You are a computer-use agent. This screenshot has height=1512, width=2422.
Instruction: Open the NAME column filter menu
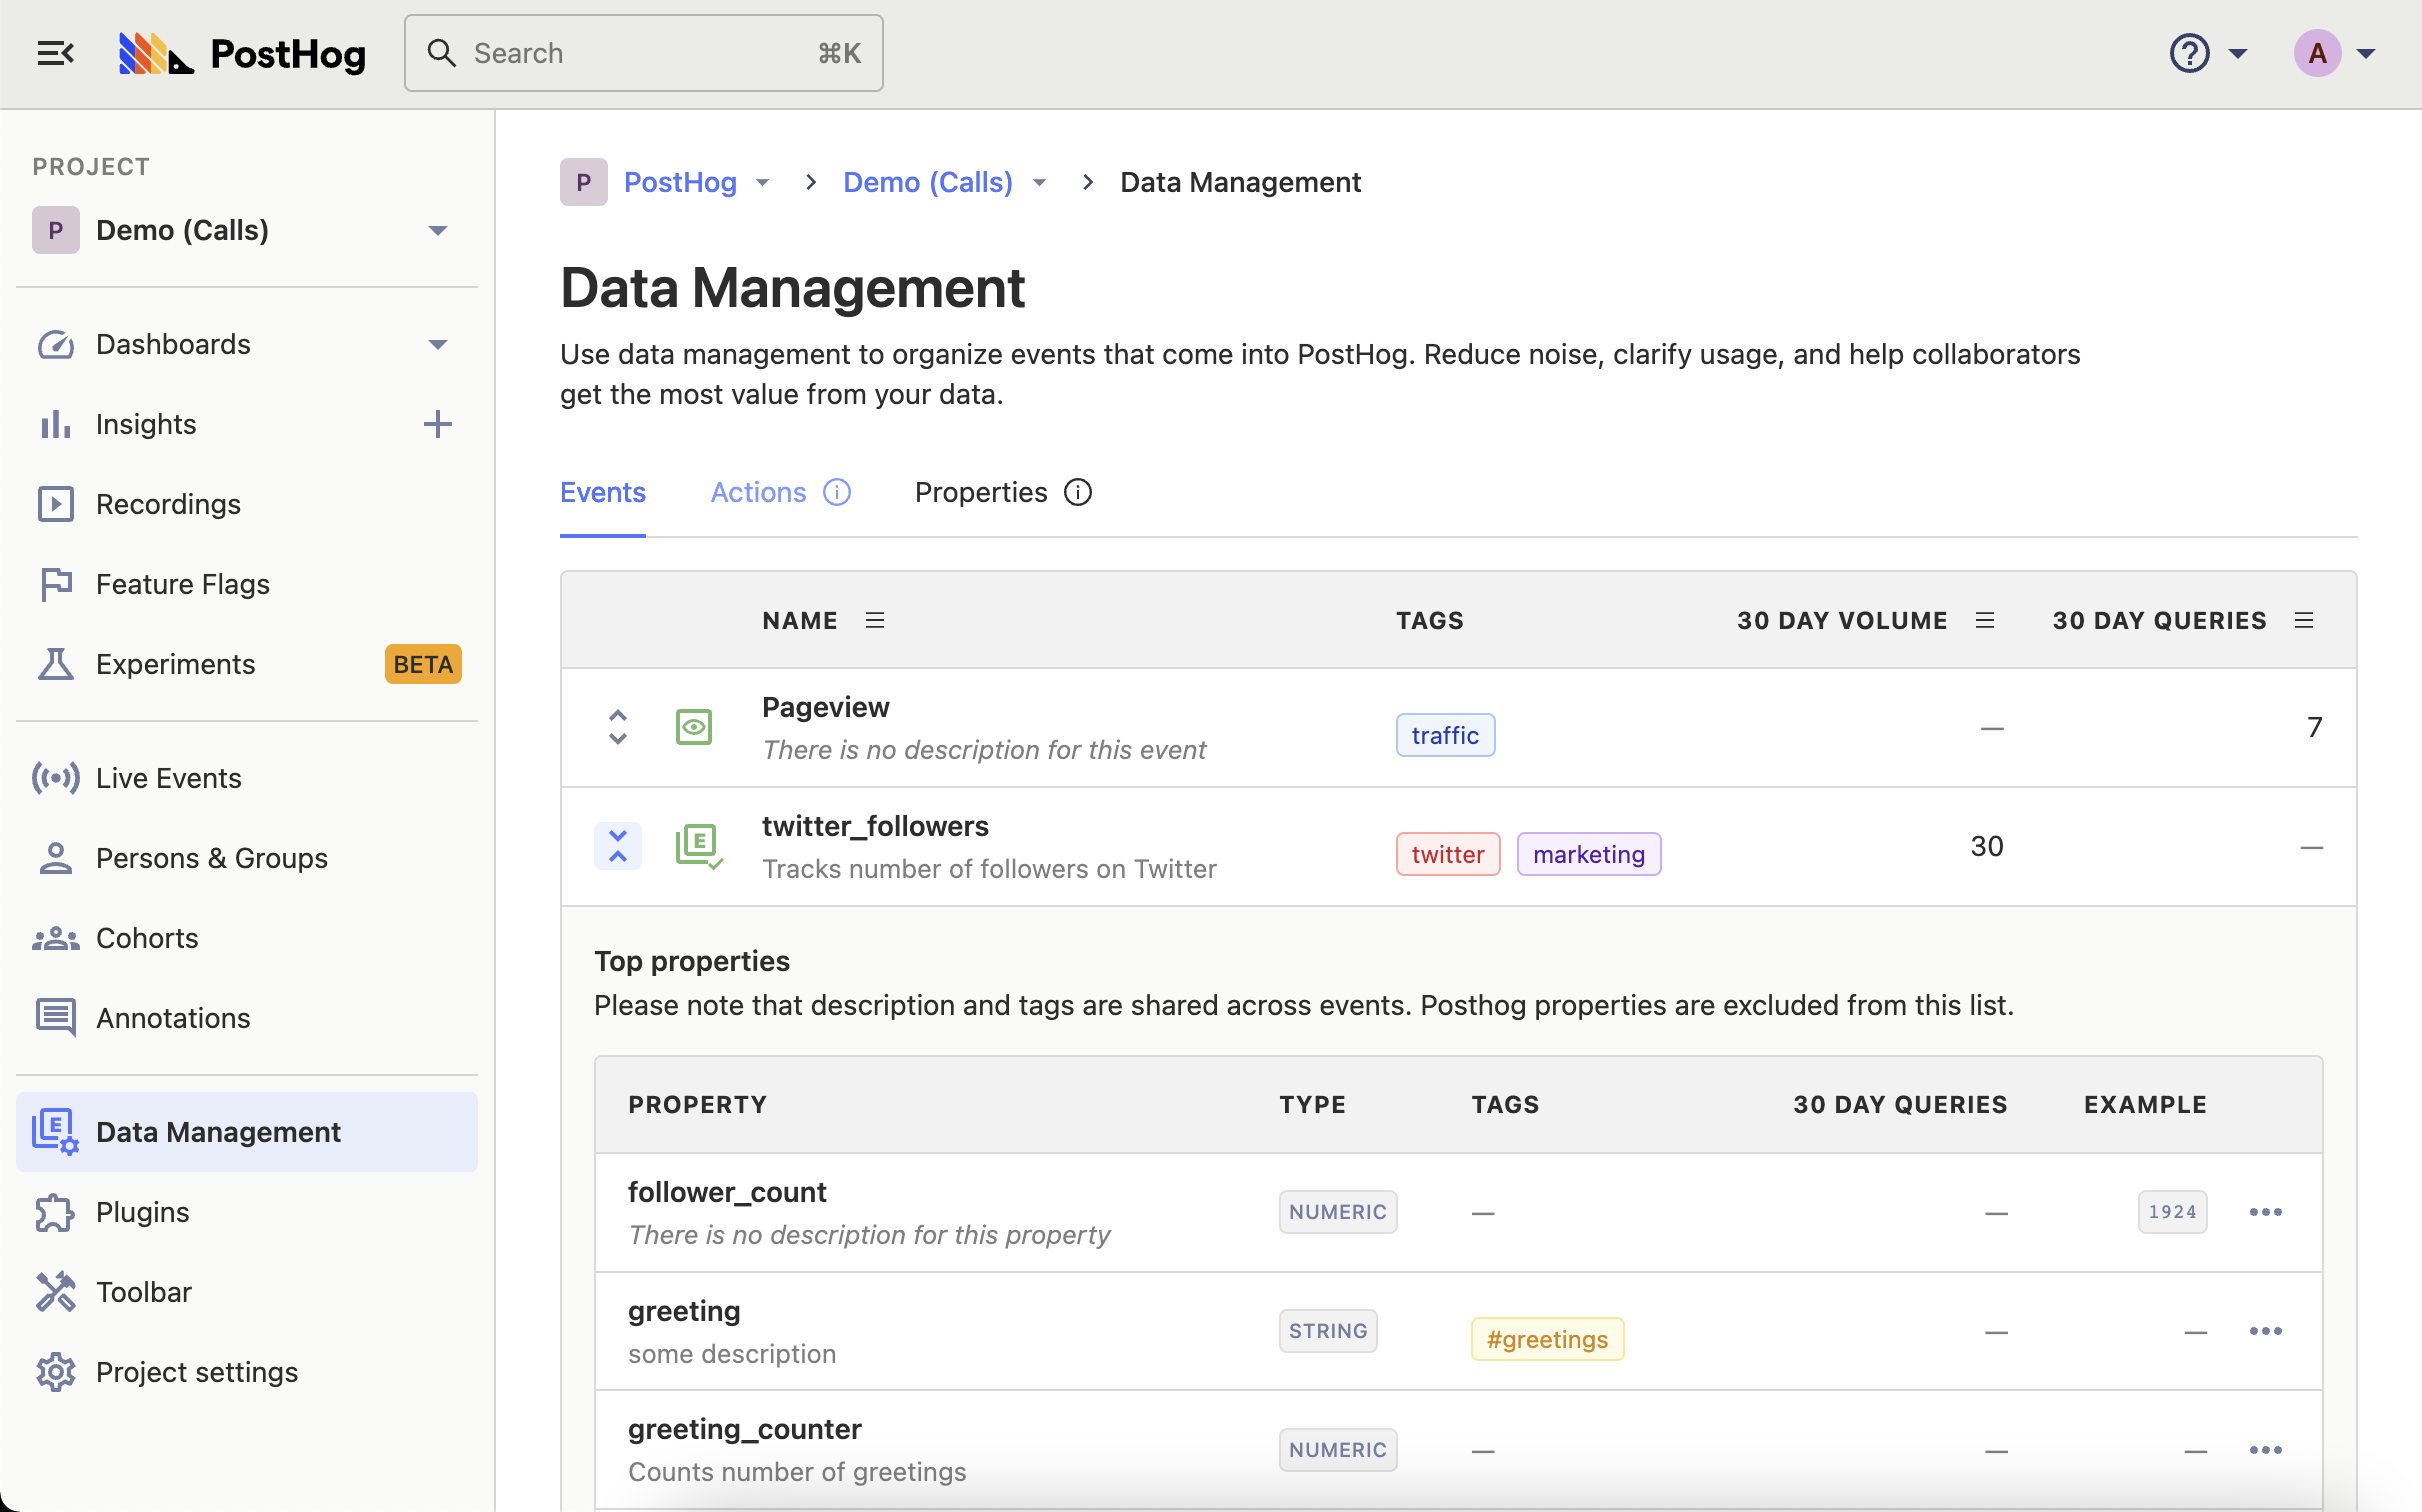[x=876, y=620]
